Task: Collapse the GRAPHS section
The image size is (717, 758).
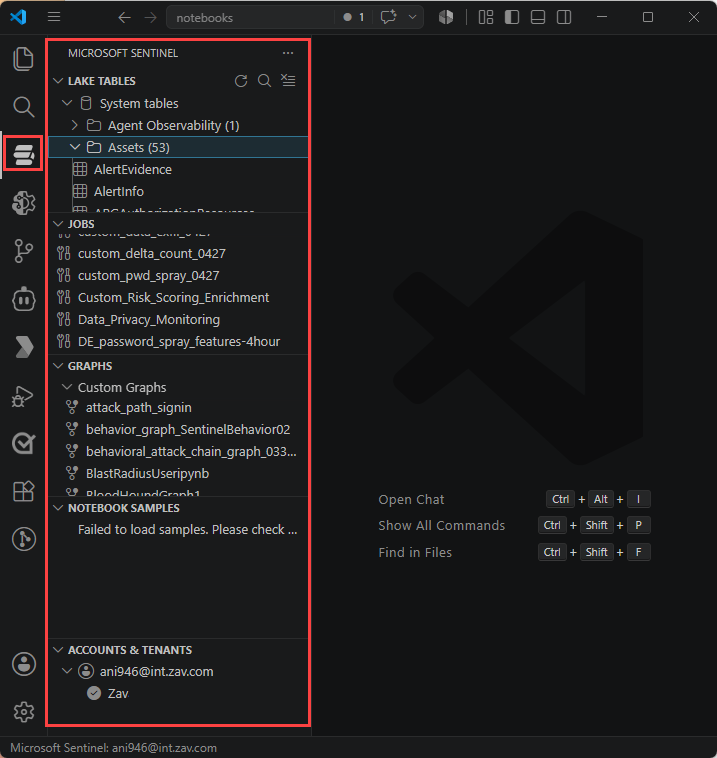Action: [58, 366]
